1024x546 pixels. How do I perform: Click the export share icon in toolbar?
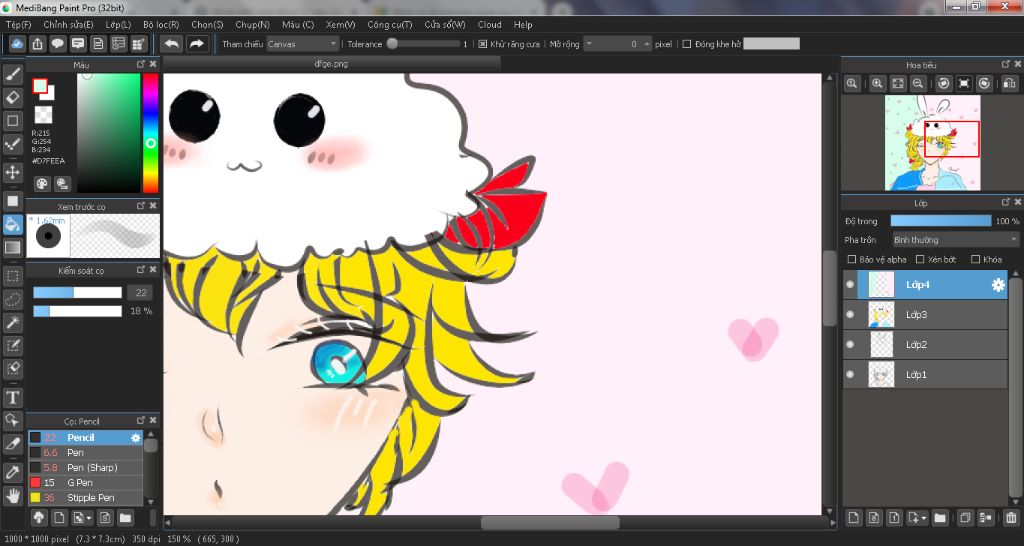38,44
